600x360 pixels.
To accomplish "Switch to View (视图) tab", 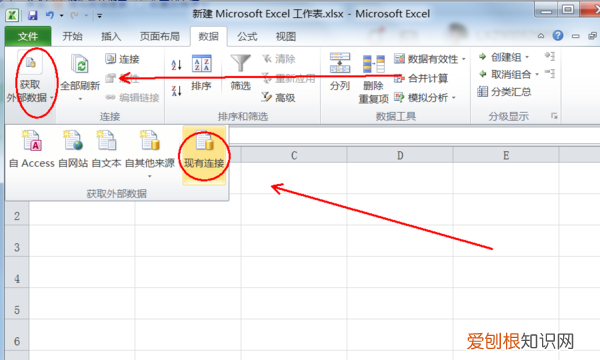I will [x=286, y=36].
